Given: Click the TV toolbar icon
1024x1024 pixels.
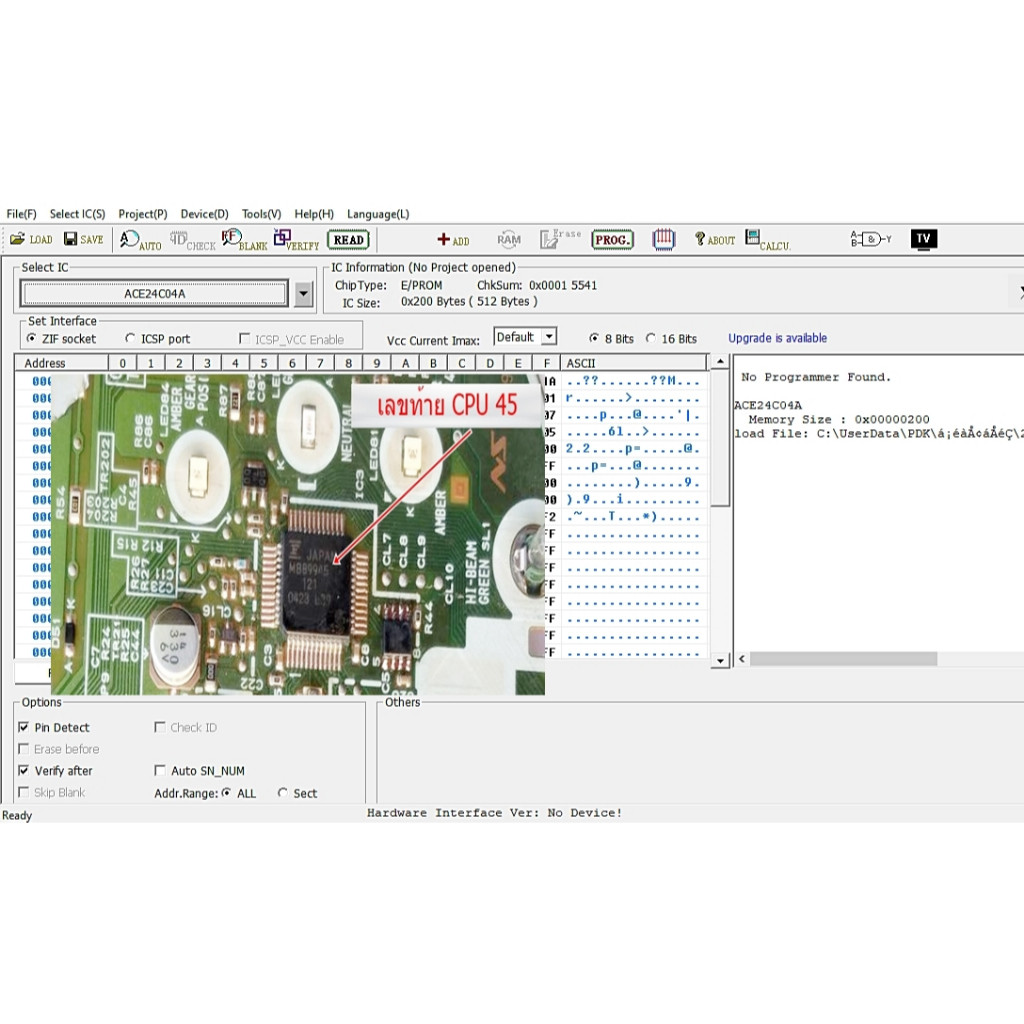Looking at the screenshot, I should tap(923, 239).
